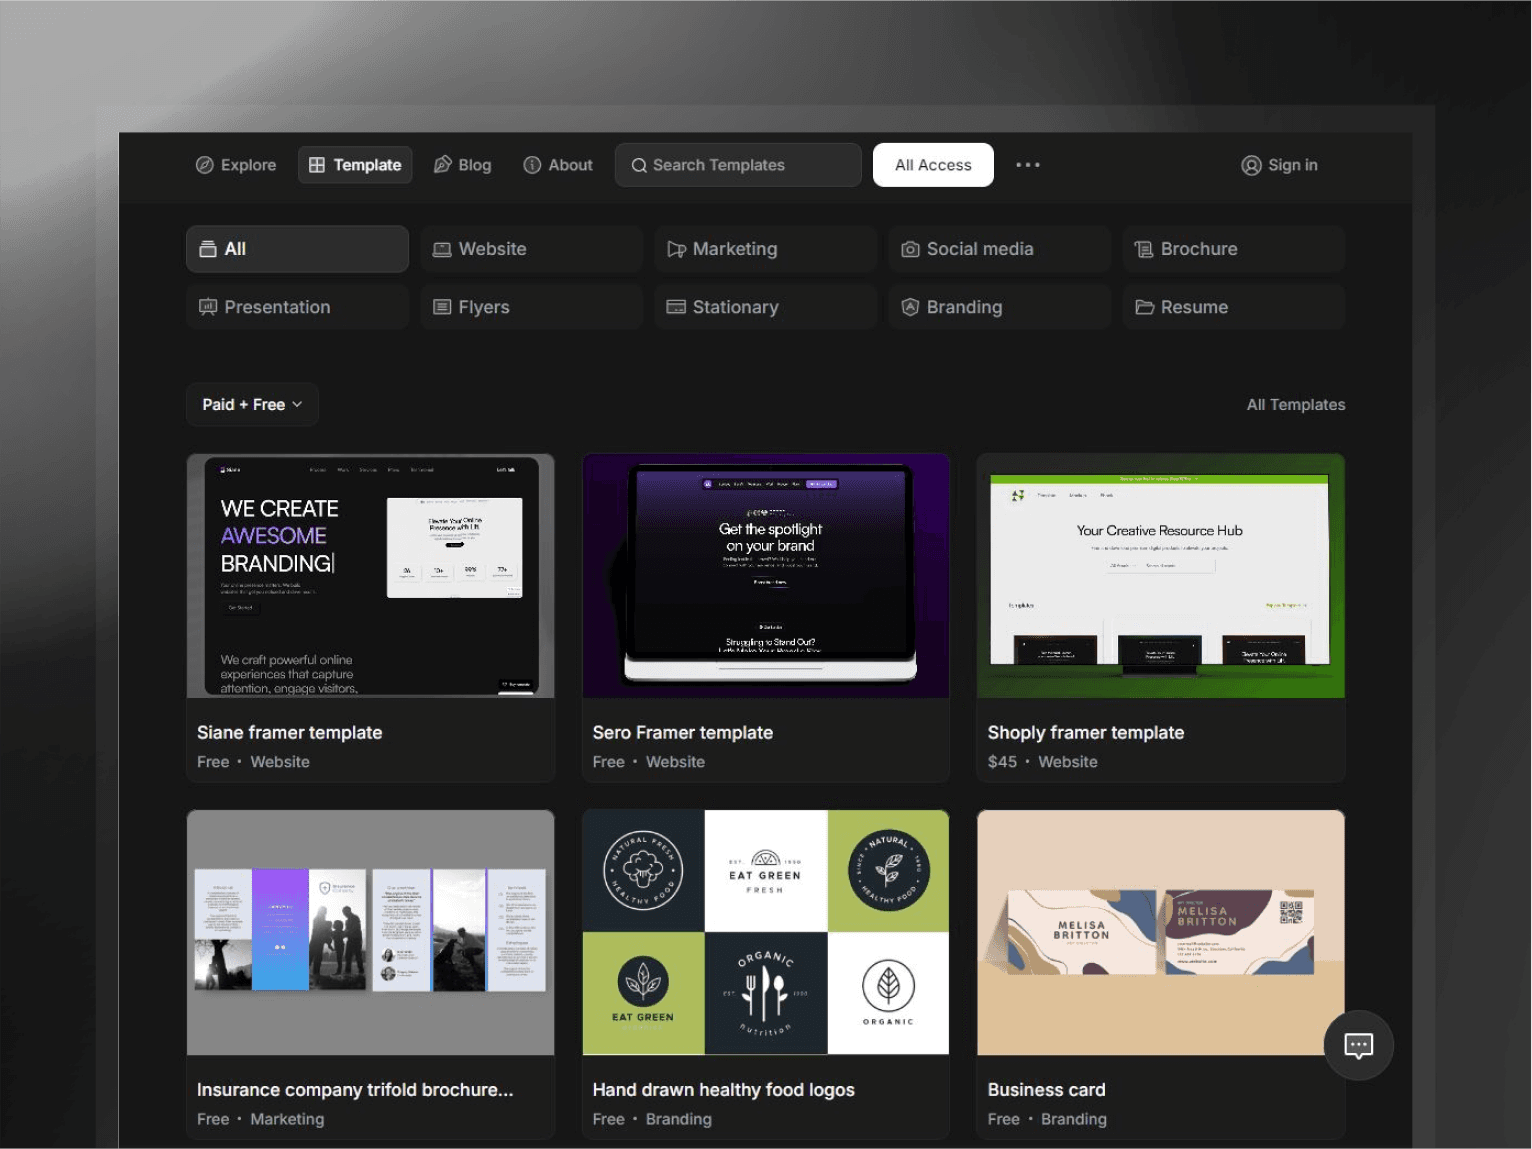Open the Sero Framer template thumbnail
This screenshot has width=1532, height=1149.
click(765, 576)
